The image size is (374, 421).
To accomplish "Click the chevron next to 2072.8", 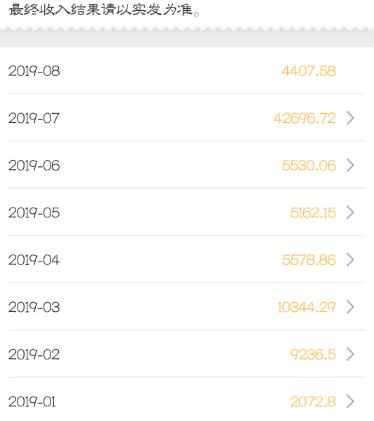I will click(x=350, y=402).
